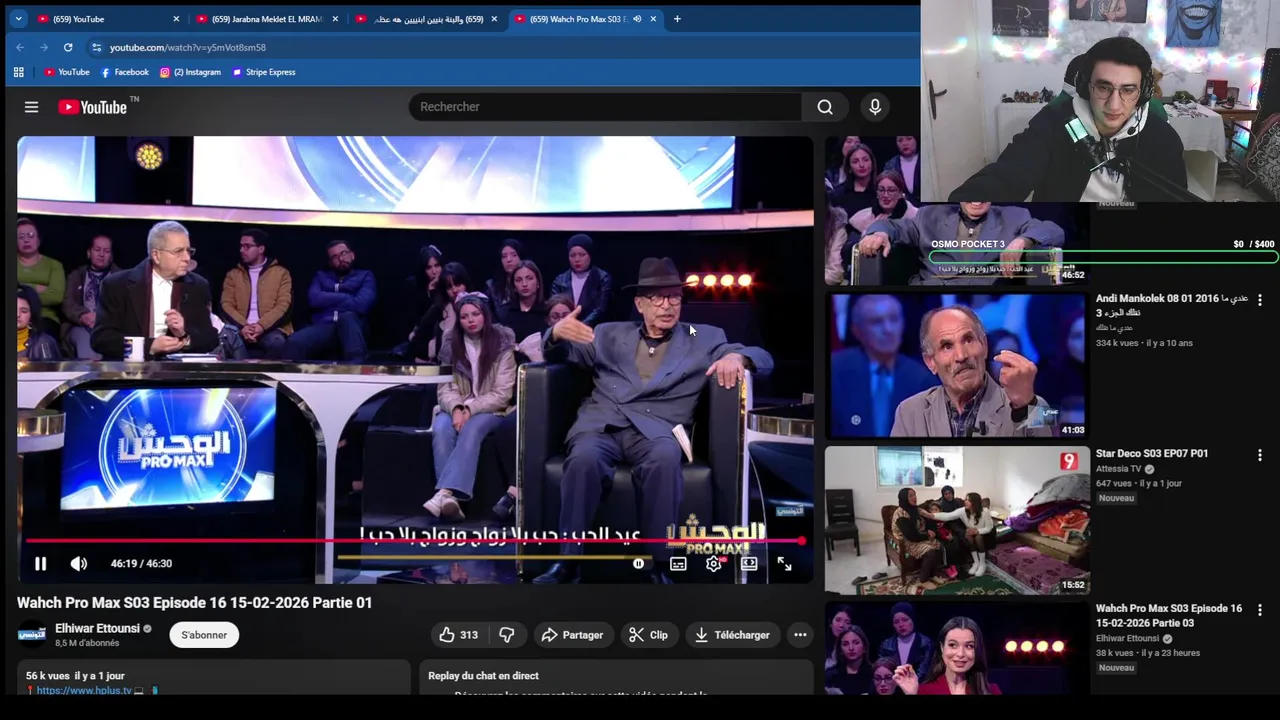Enter fullscreen with the expand icon
Screen dimensions: 1280x720
(785, 564)
